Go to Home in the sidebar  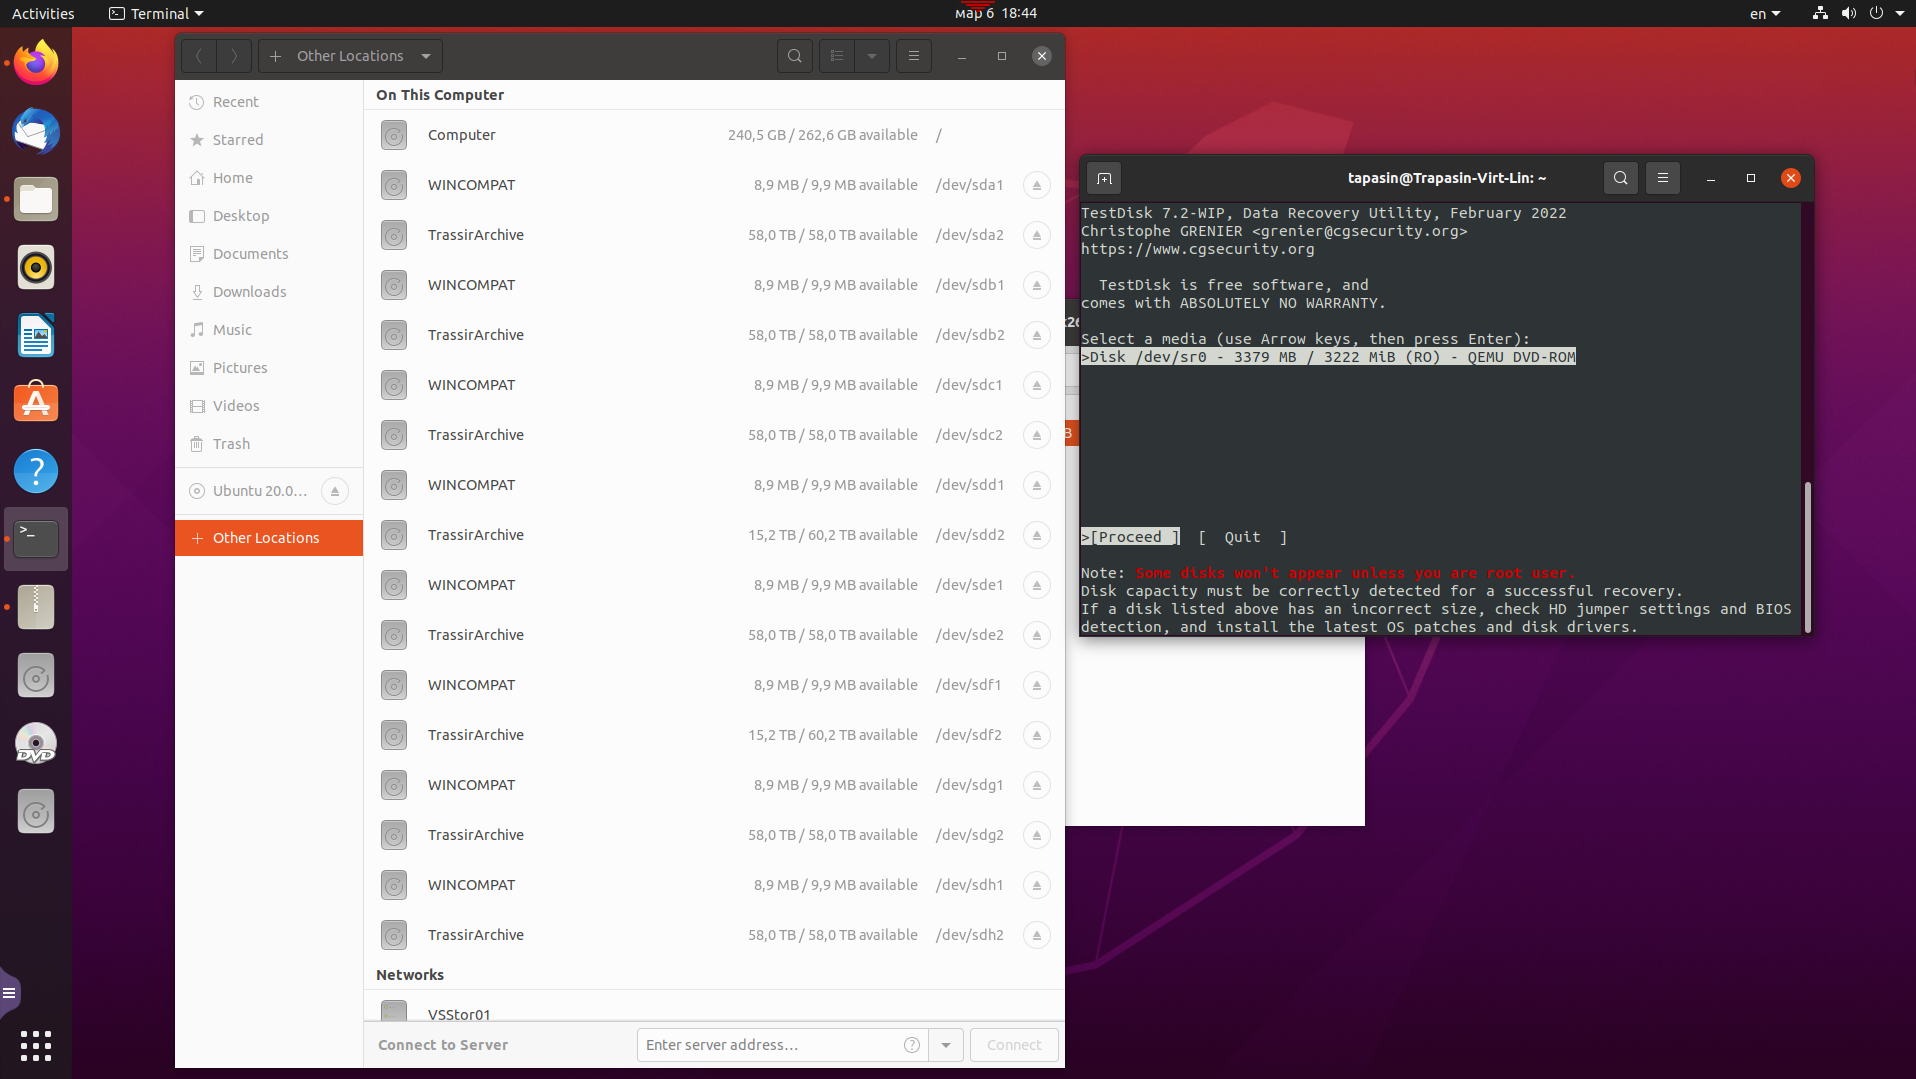[269, 178]
